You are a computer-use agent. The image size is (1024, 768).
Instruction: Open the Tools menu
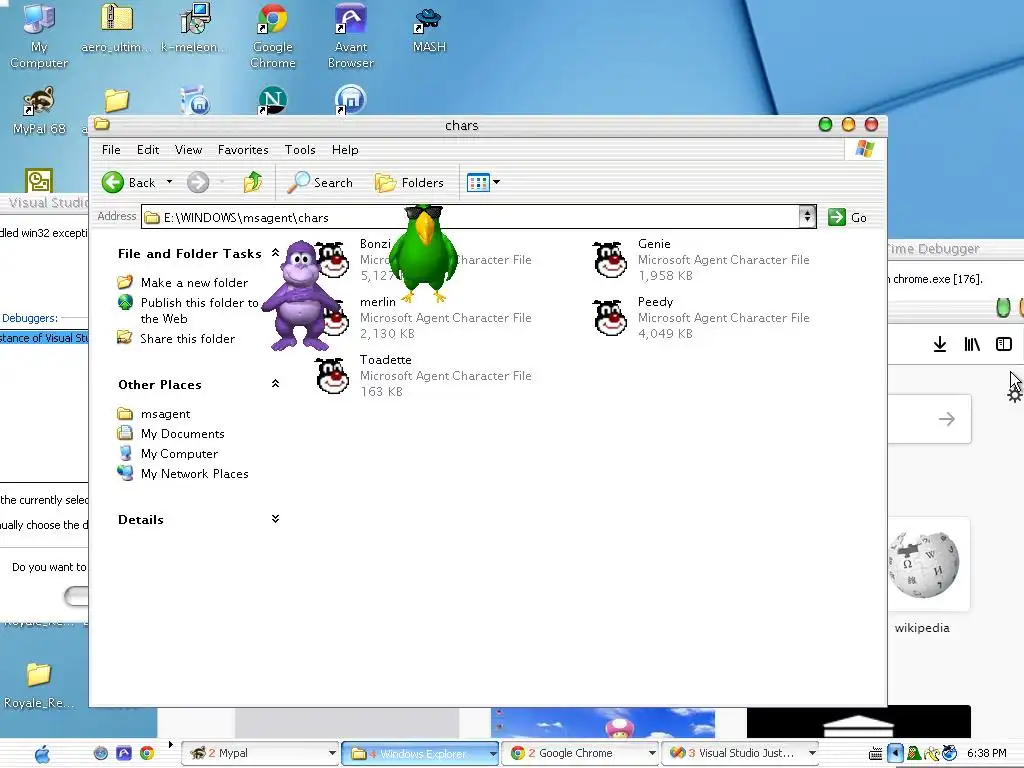pos(300,150)
